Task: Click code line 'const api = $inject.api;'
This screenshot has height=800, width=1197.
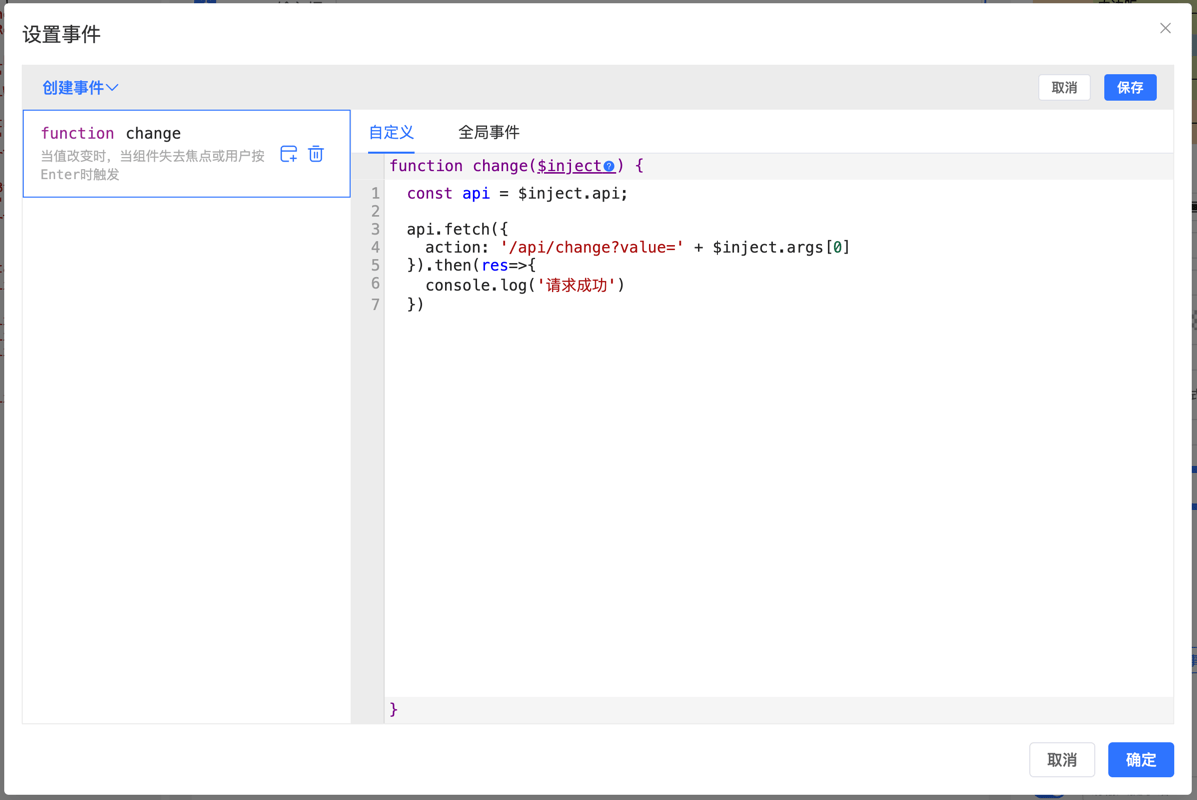Action: [x=517, y=193]
